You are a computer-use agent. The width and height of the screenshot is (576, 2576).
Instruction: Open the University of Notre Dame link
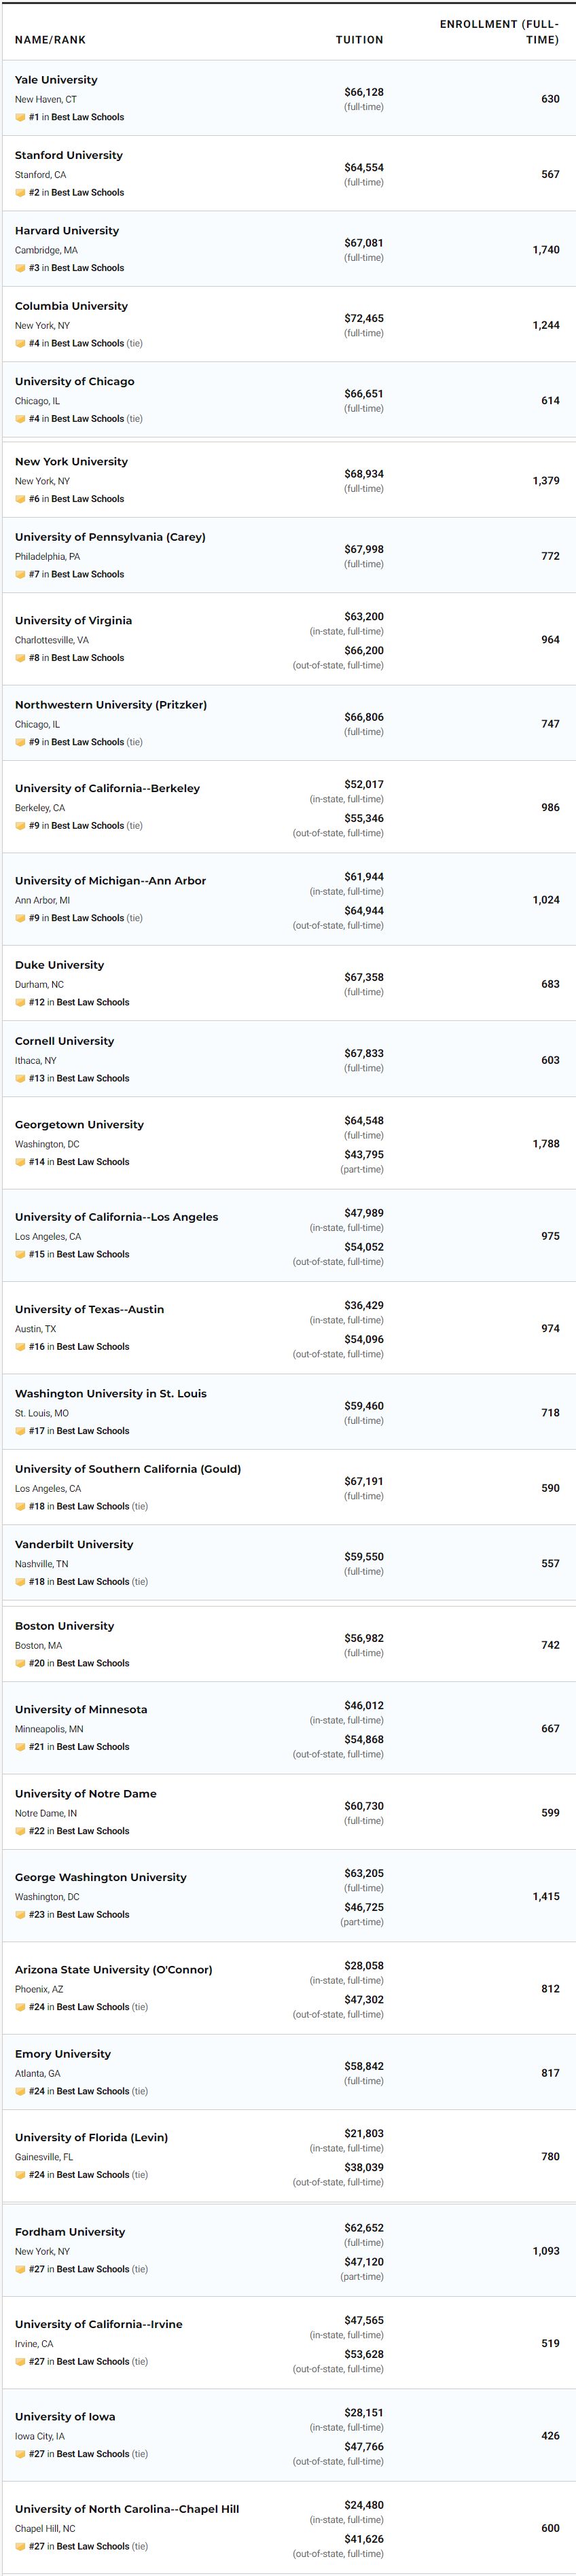(86, 1793)
